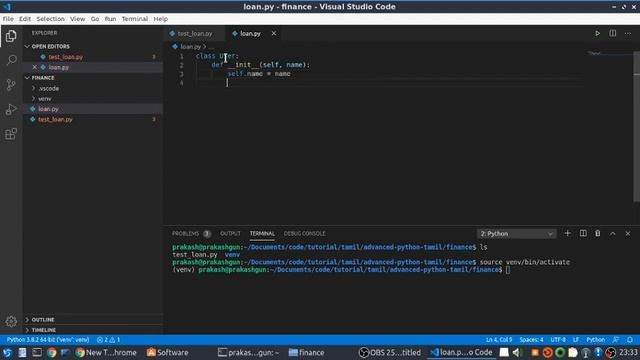
Task: Open the Source Control view
Action: point(11,84)
